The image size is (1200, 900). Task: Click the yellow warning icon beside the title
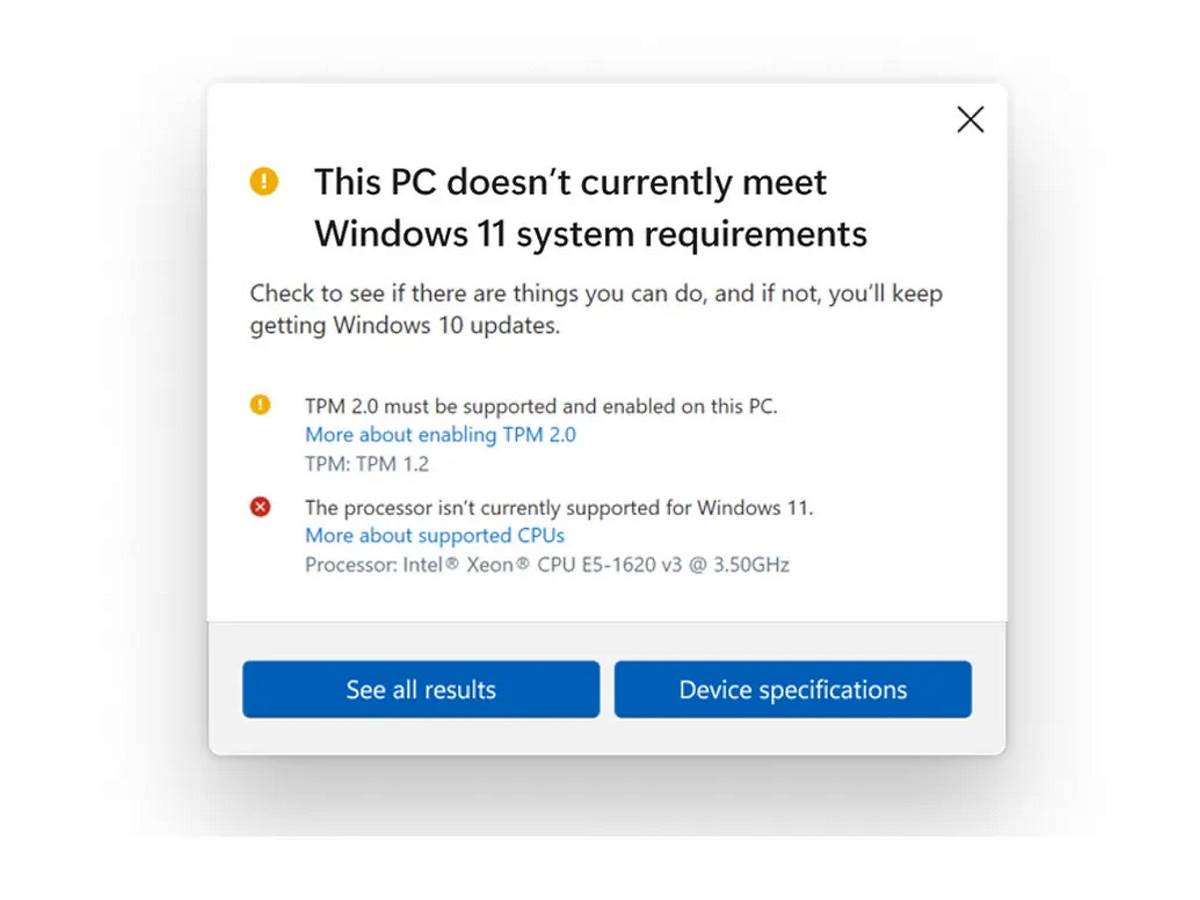point(264,181)
